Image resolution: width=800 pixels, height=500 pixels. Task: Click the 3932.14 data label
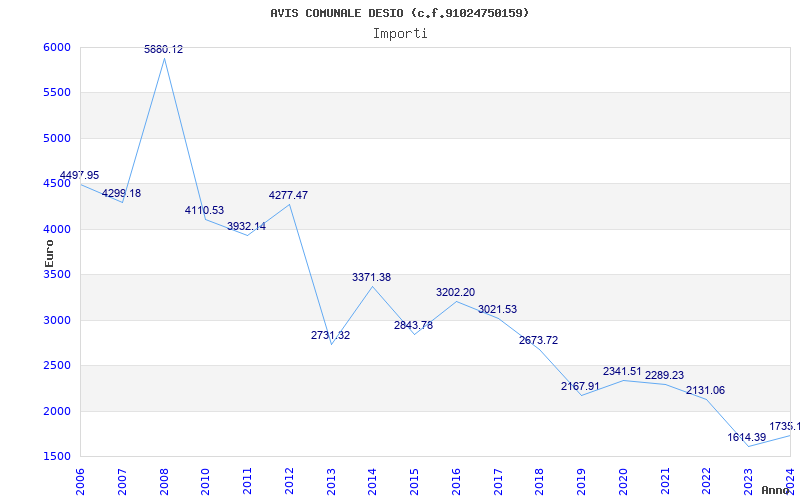[246, 226]
